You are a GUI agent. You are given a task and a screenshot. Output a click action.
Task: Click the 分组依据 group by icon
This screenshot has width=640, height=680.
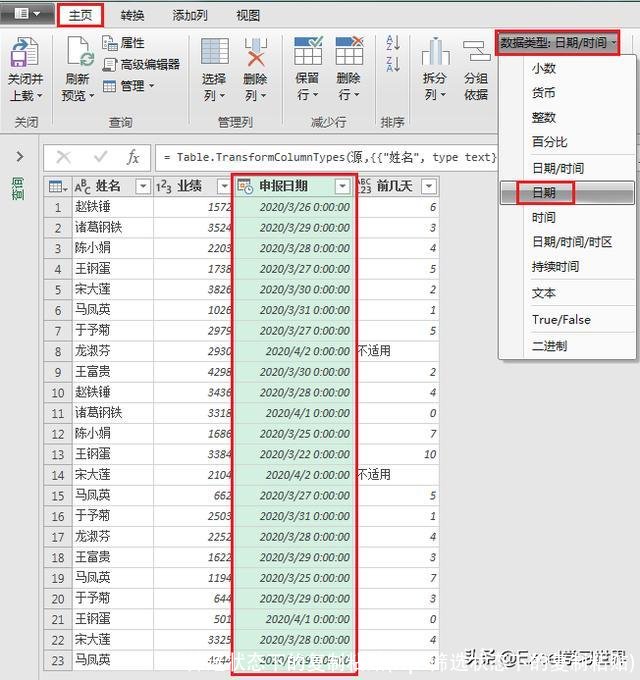click(x=476, y=51)
